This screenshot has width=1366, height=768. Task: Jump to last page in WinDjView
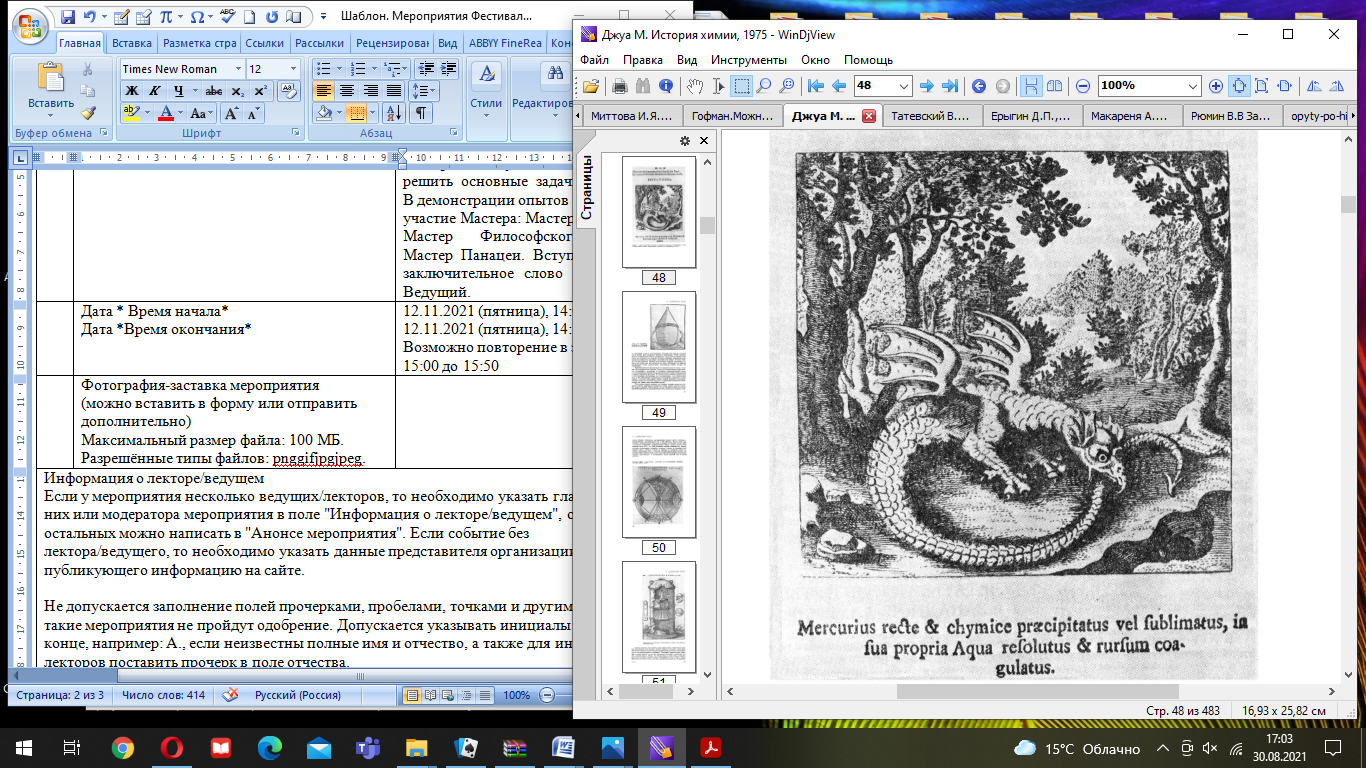tap(950, 86)
